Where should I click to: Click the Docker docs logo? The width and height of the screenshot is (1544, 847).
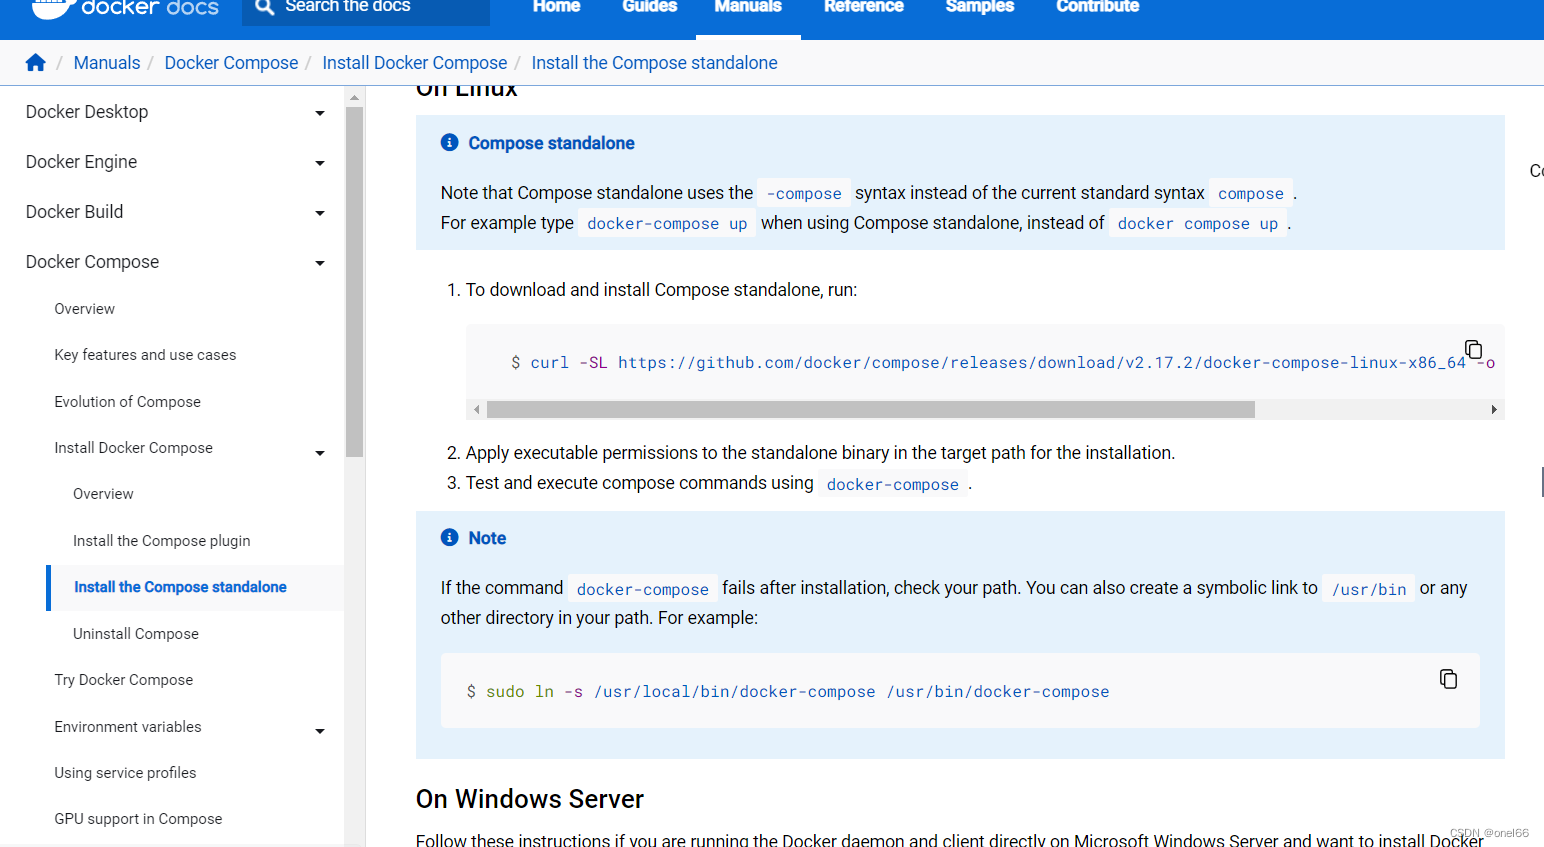coord(125,8)
